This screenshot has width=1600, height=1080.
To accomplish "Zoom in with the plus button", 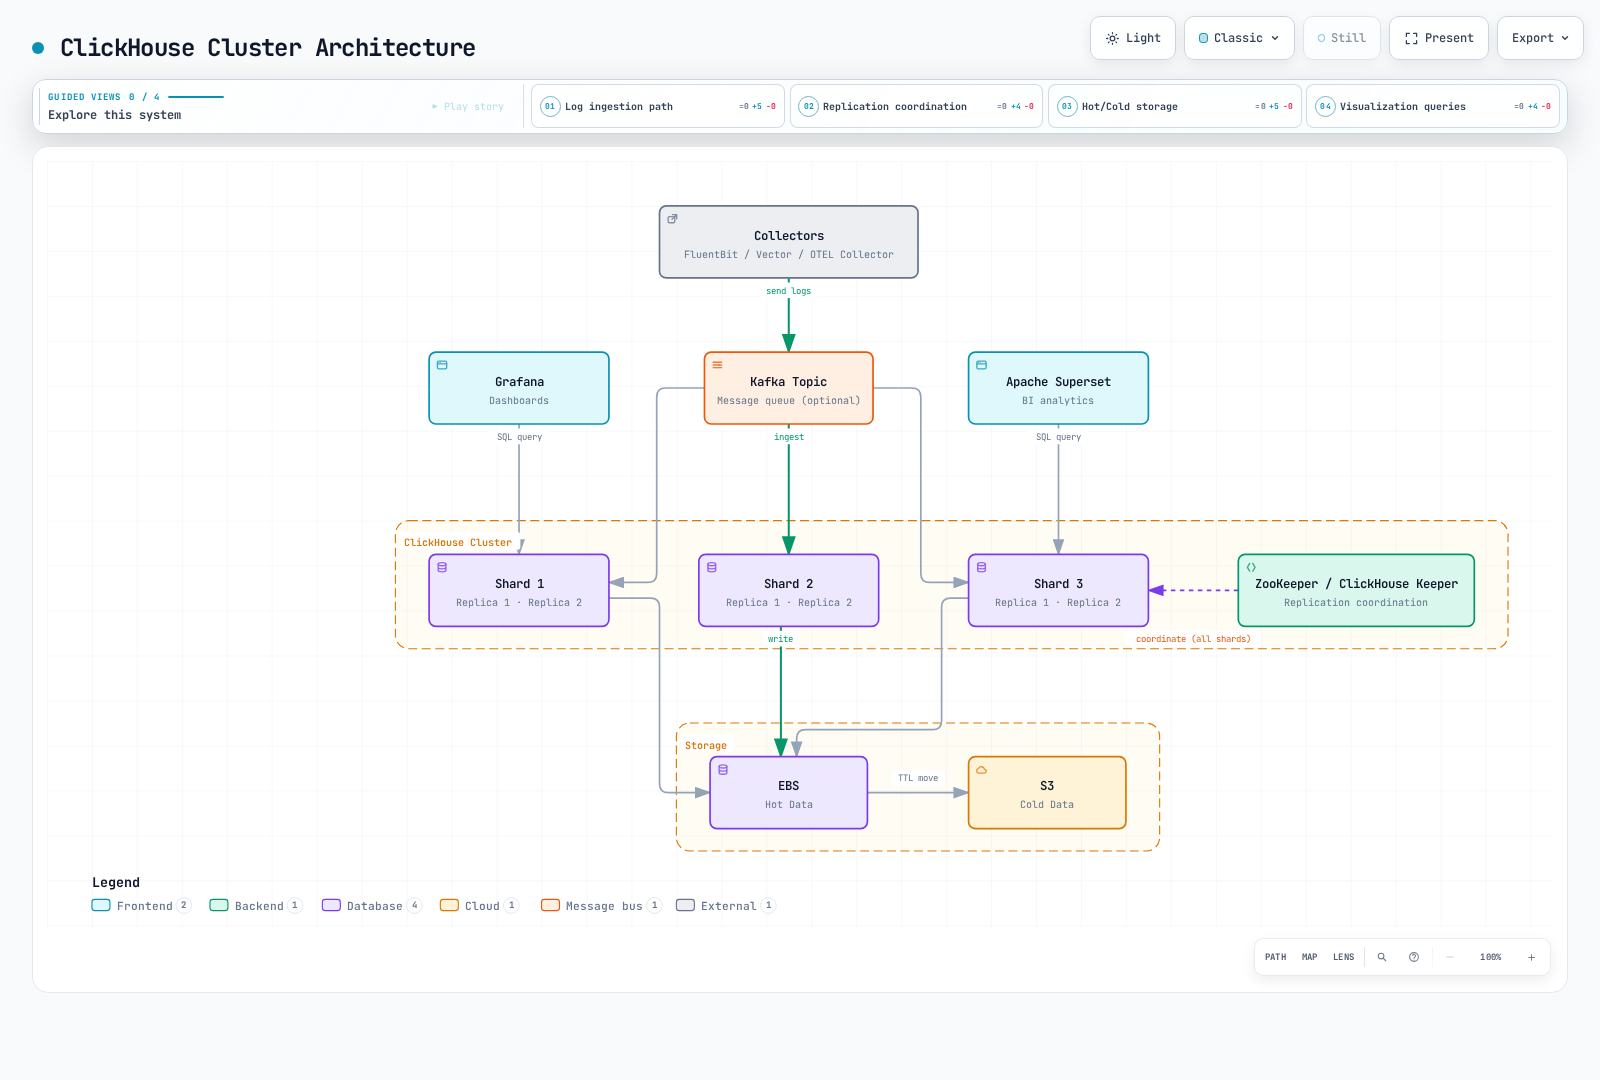I will coord(1531,957).
